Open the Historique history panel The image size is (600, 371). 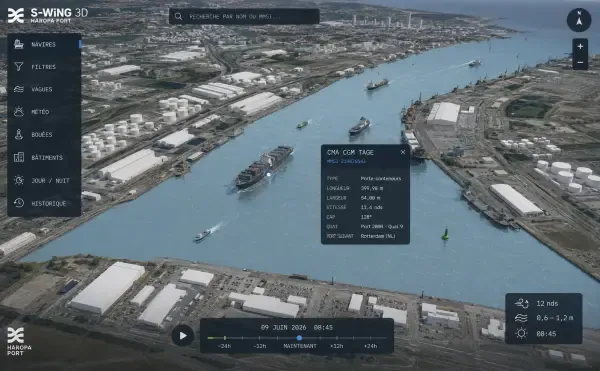pyautogui.click(x=44, y=203)
